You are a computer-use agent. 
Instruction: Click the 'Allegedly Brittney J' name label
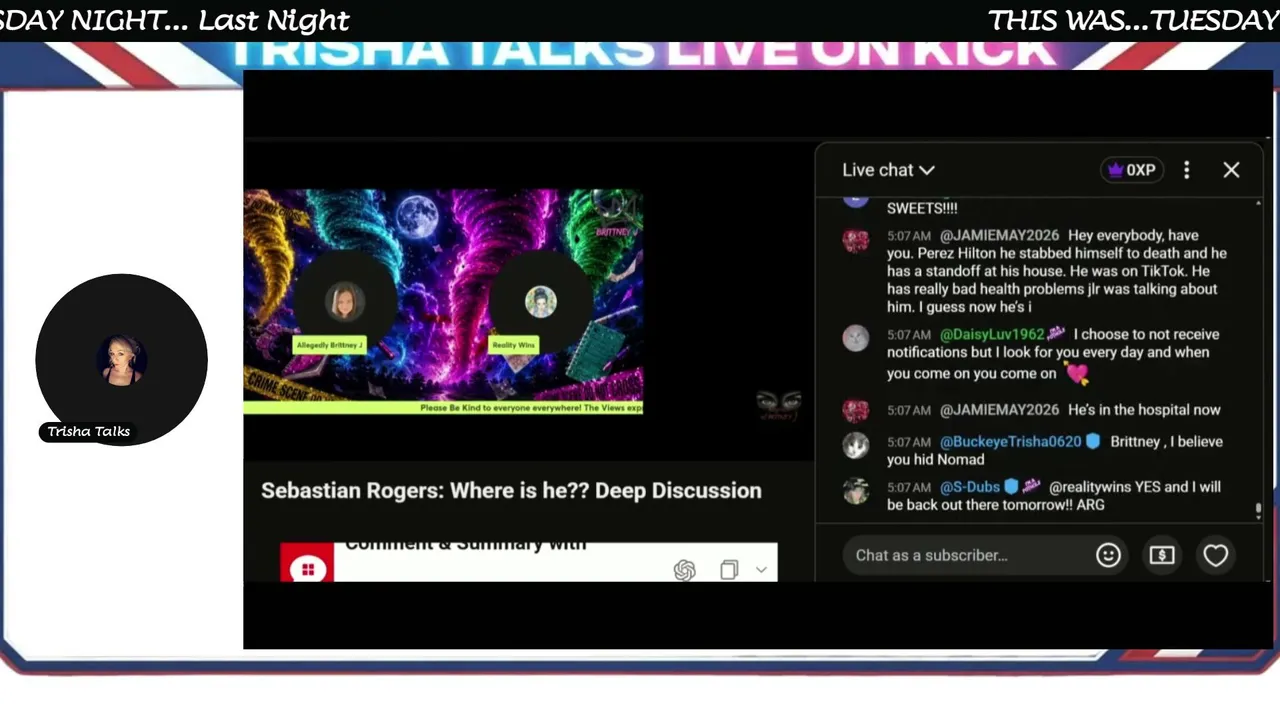coord(329,345)
